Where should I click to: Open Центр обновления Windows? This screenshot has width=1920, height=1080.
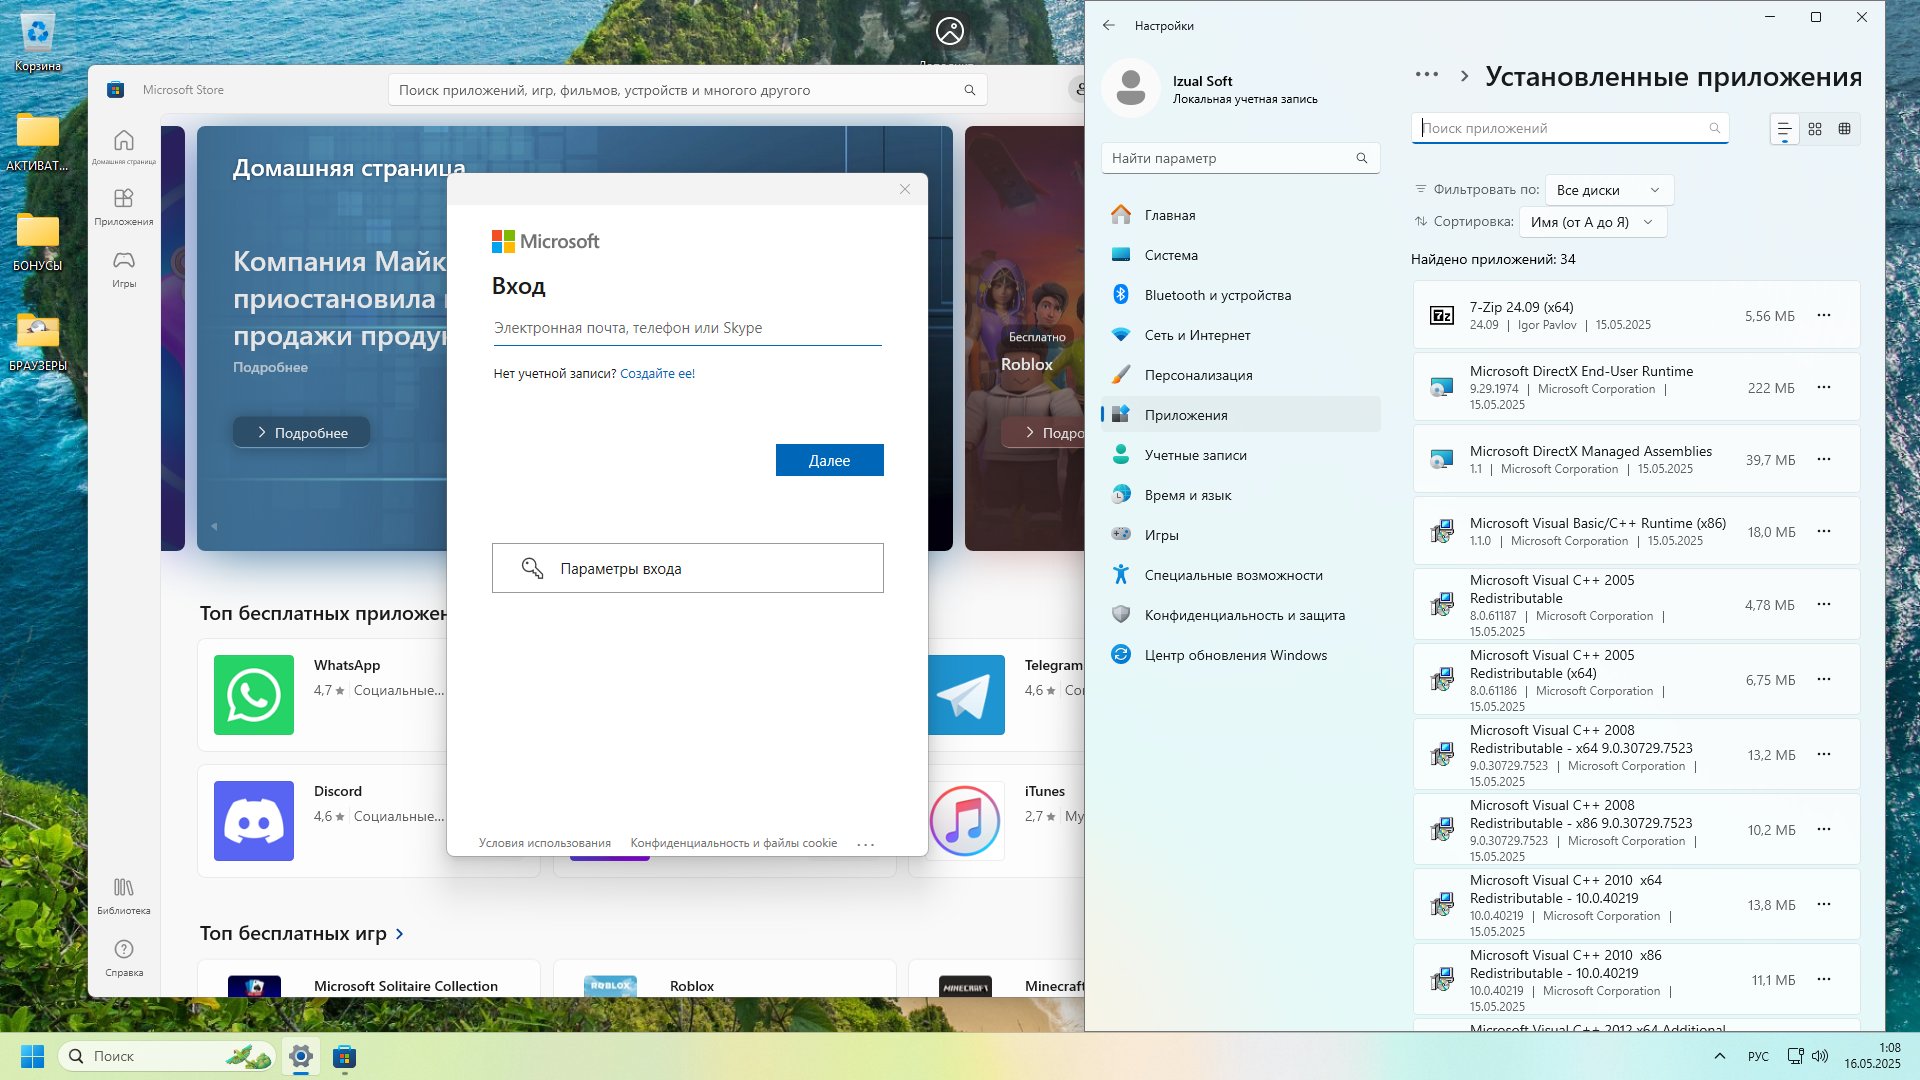(1240, 655)
